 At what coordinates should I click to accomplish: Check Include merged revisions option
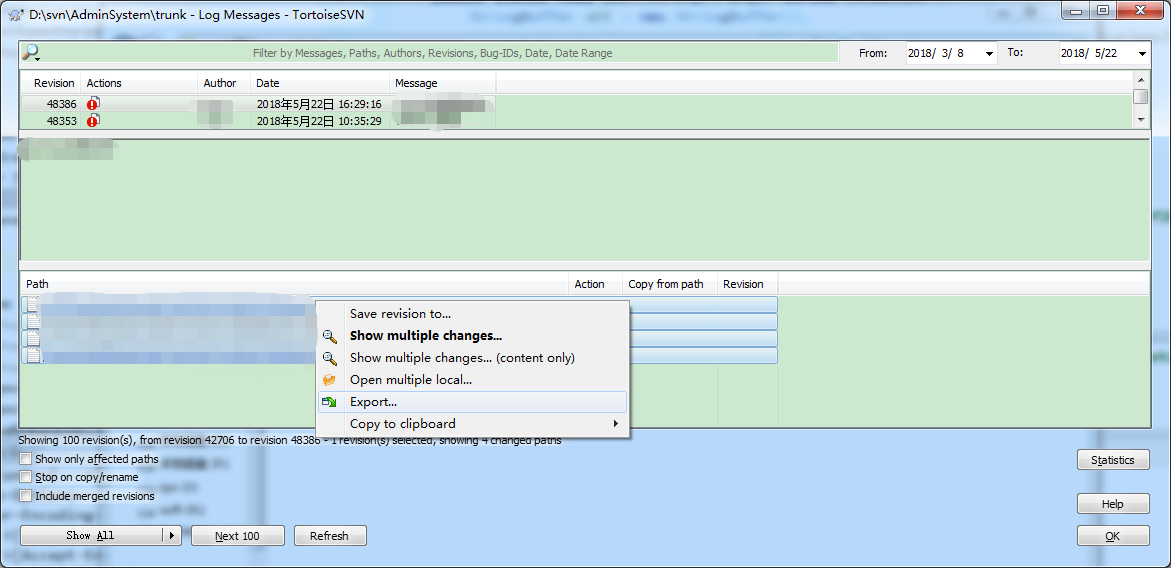pyautogui.click(x=26, y=495)
